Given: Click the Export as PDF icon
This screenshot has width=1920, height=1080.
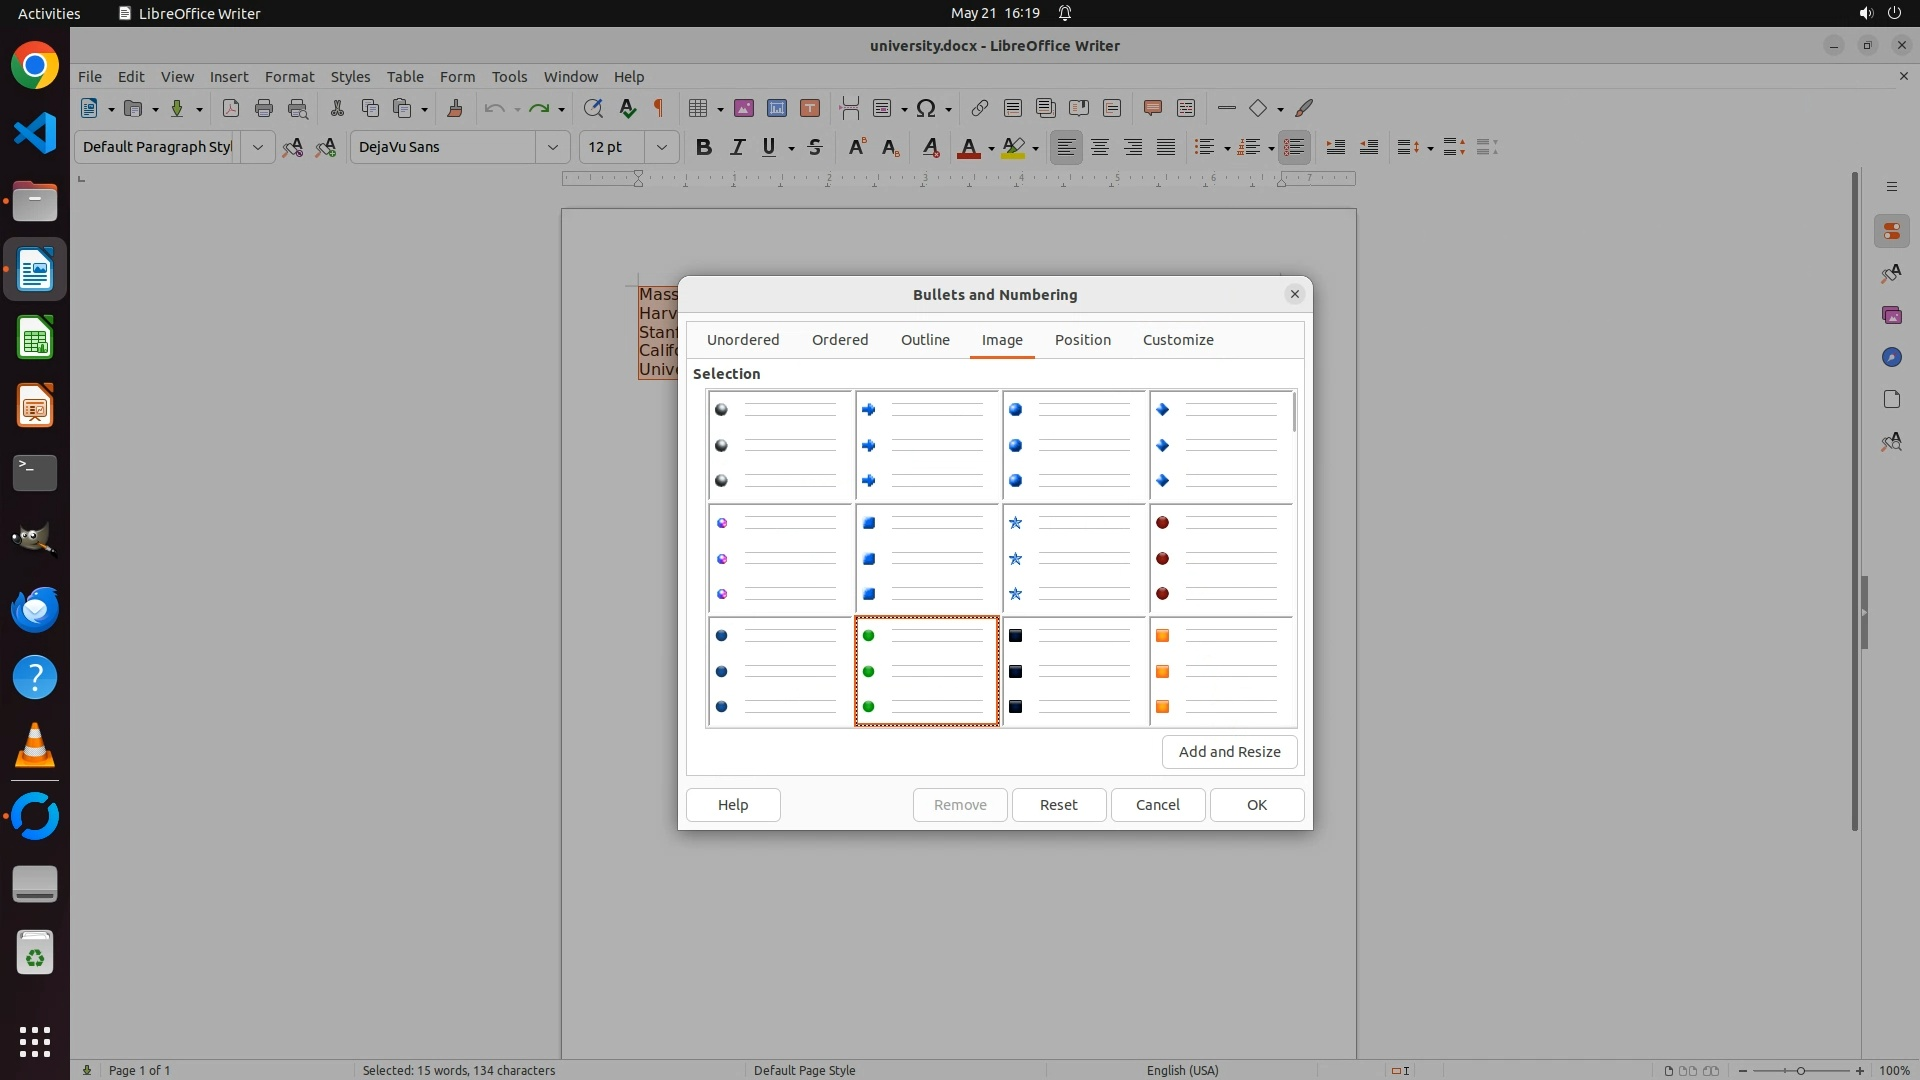Looking at the screenshot, I should click(x=231, y=108).
